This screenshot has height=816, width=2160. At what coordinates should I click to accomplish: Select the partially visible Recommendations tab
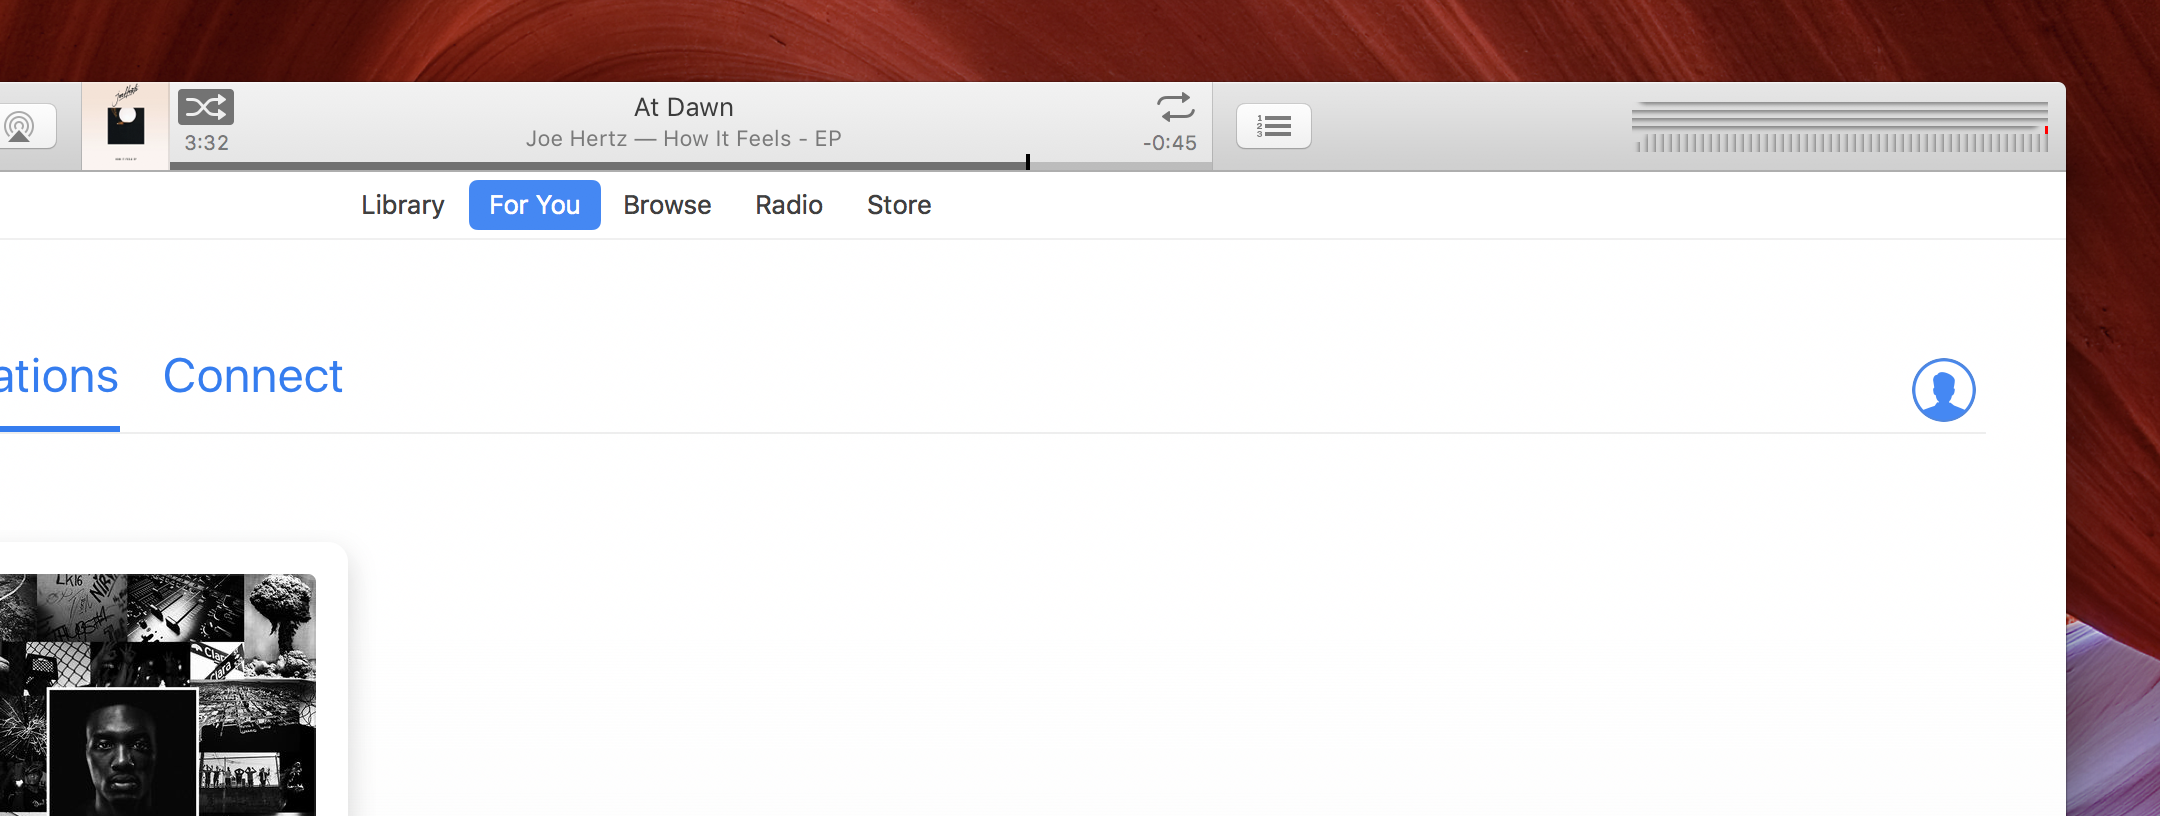pos(59,377)
